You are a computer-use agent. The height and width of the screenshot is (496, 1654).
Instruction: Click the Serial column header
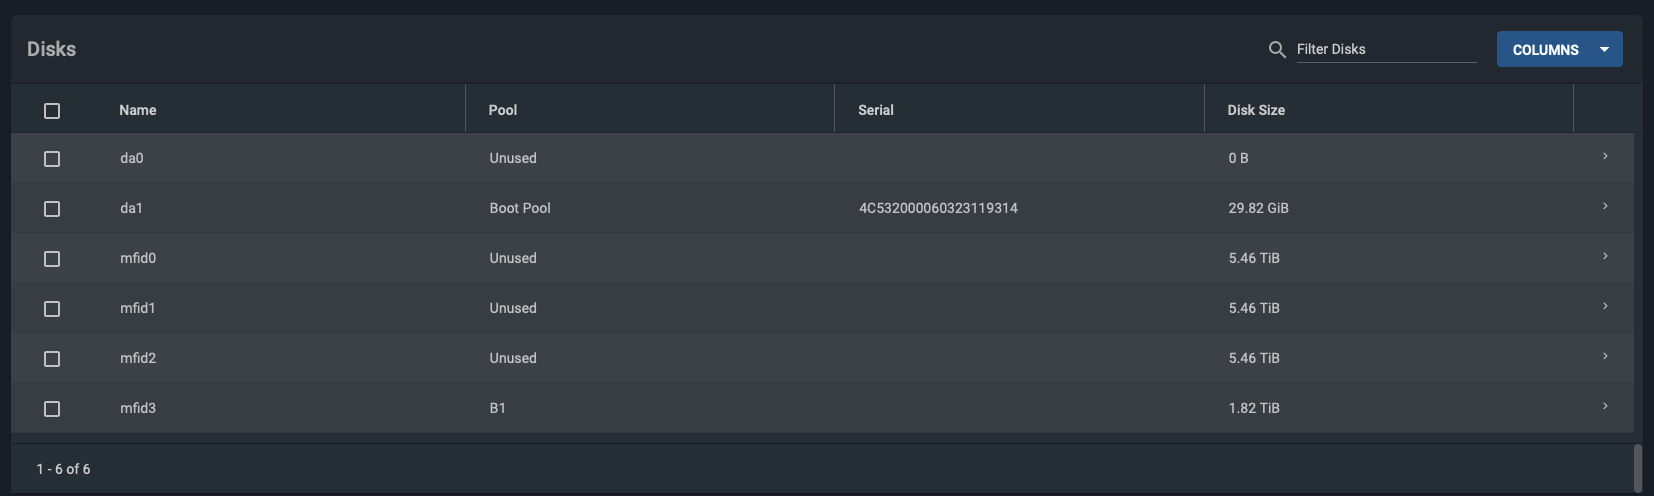pyautogui.click(x=876, y=110)
